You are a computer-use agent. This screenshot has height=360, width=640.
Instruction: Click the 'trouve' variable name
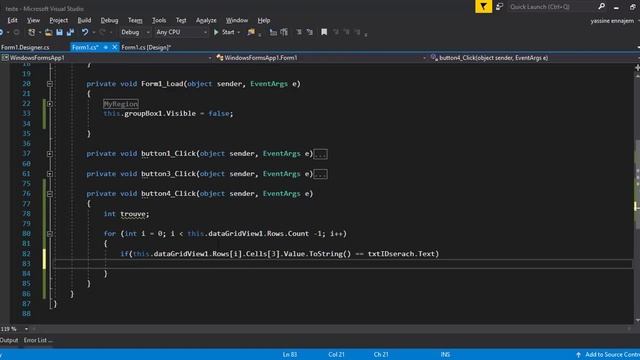pyautogui.click(x=133, y=214)
